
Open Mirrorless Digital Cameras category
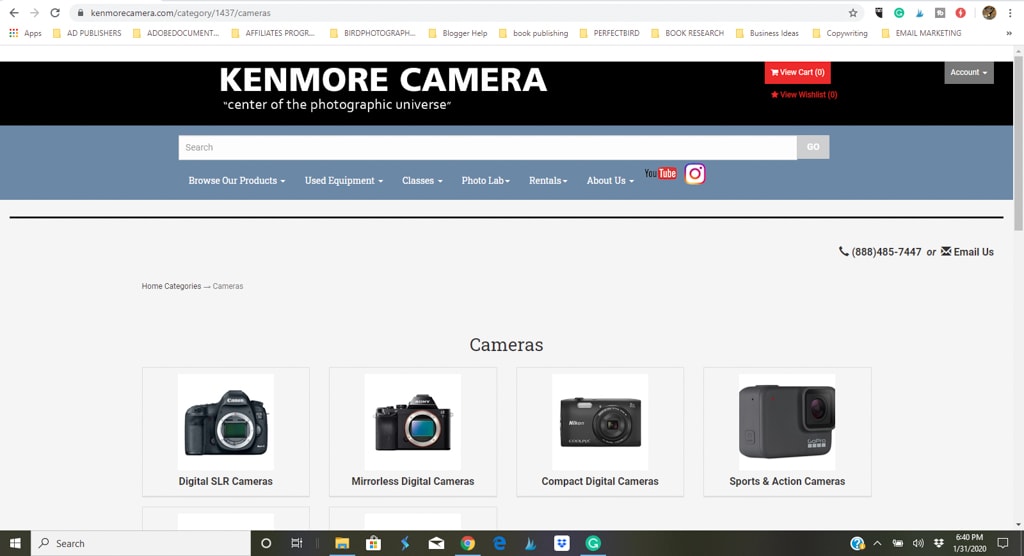413,482
